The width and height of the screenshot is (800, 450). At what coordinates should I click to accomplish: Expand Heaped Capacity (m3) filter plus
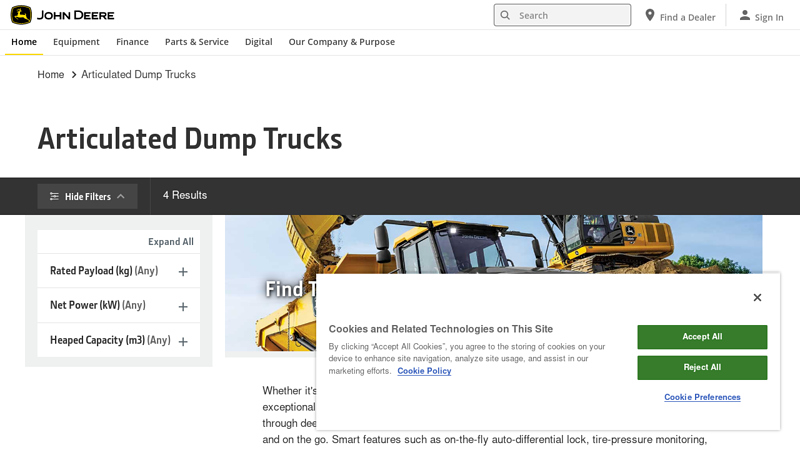[183, 342]
